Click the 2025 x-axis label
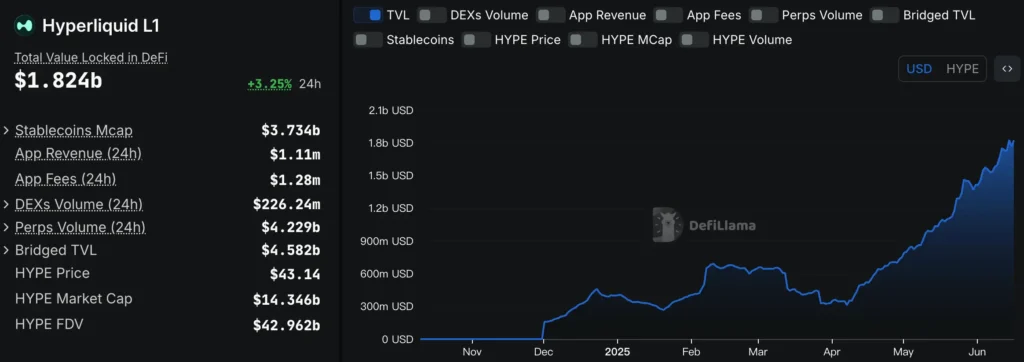 click(616, 351)
